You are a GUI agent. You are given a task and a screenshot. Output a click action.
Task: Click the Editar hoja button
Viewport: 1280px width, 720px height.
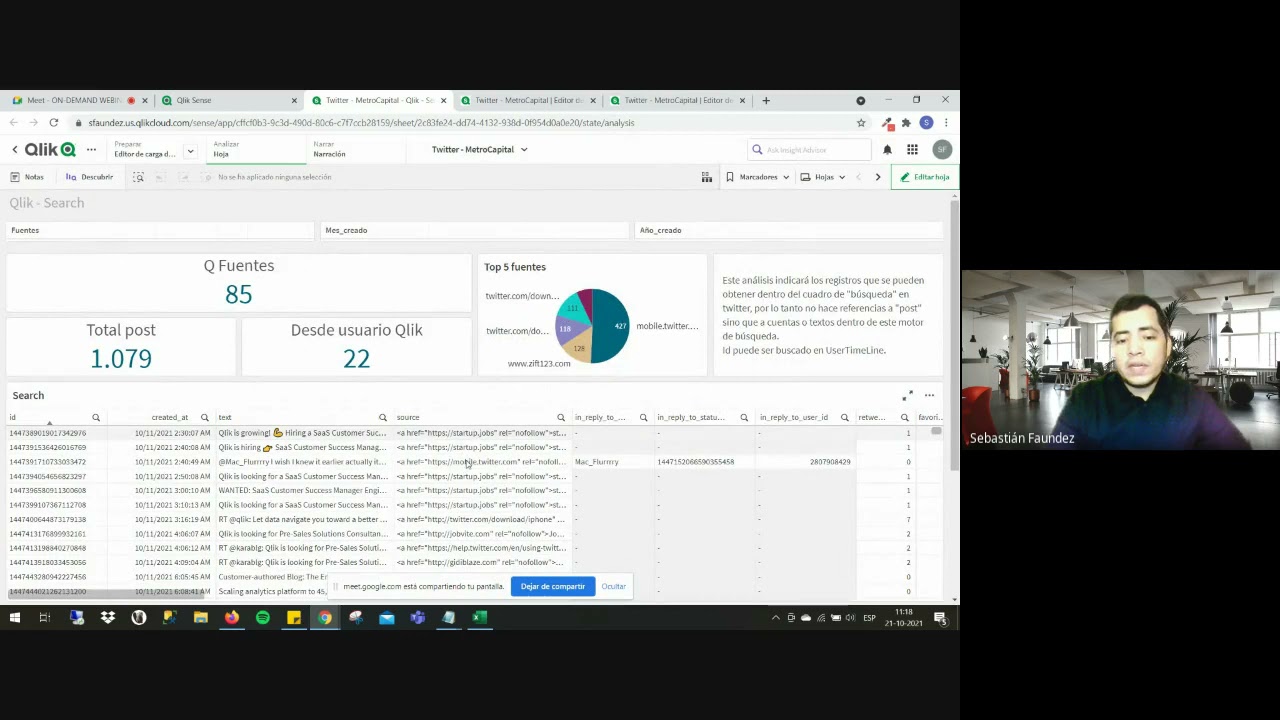(925, 177)
